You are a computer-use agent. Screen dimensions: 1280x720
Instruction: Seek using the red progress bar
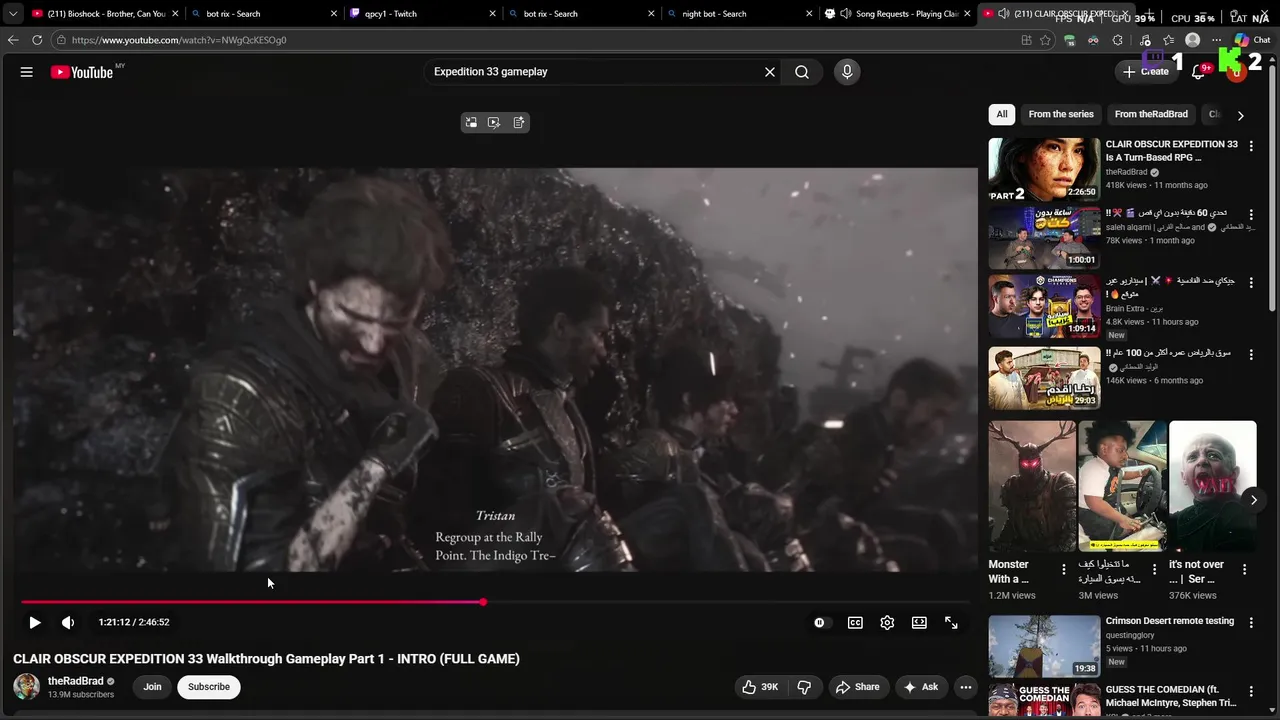pos(495,602)
